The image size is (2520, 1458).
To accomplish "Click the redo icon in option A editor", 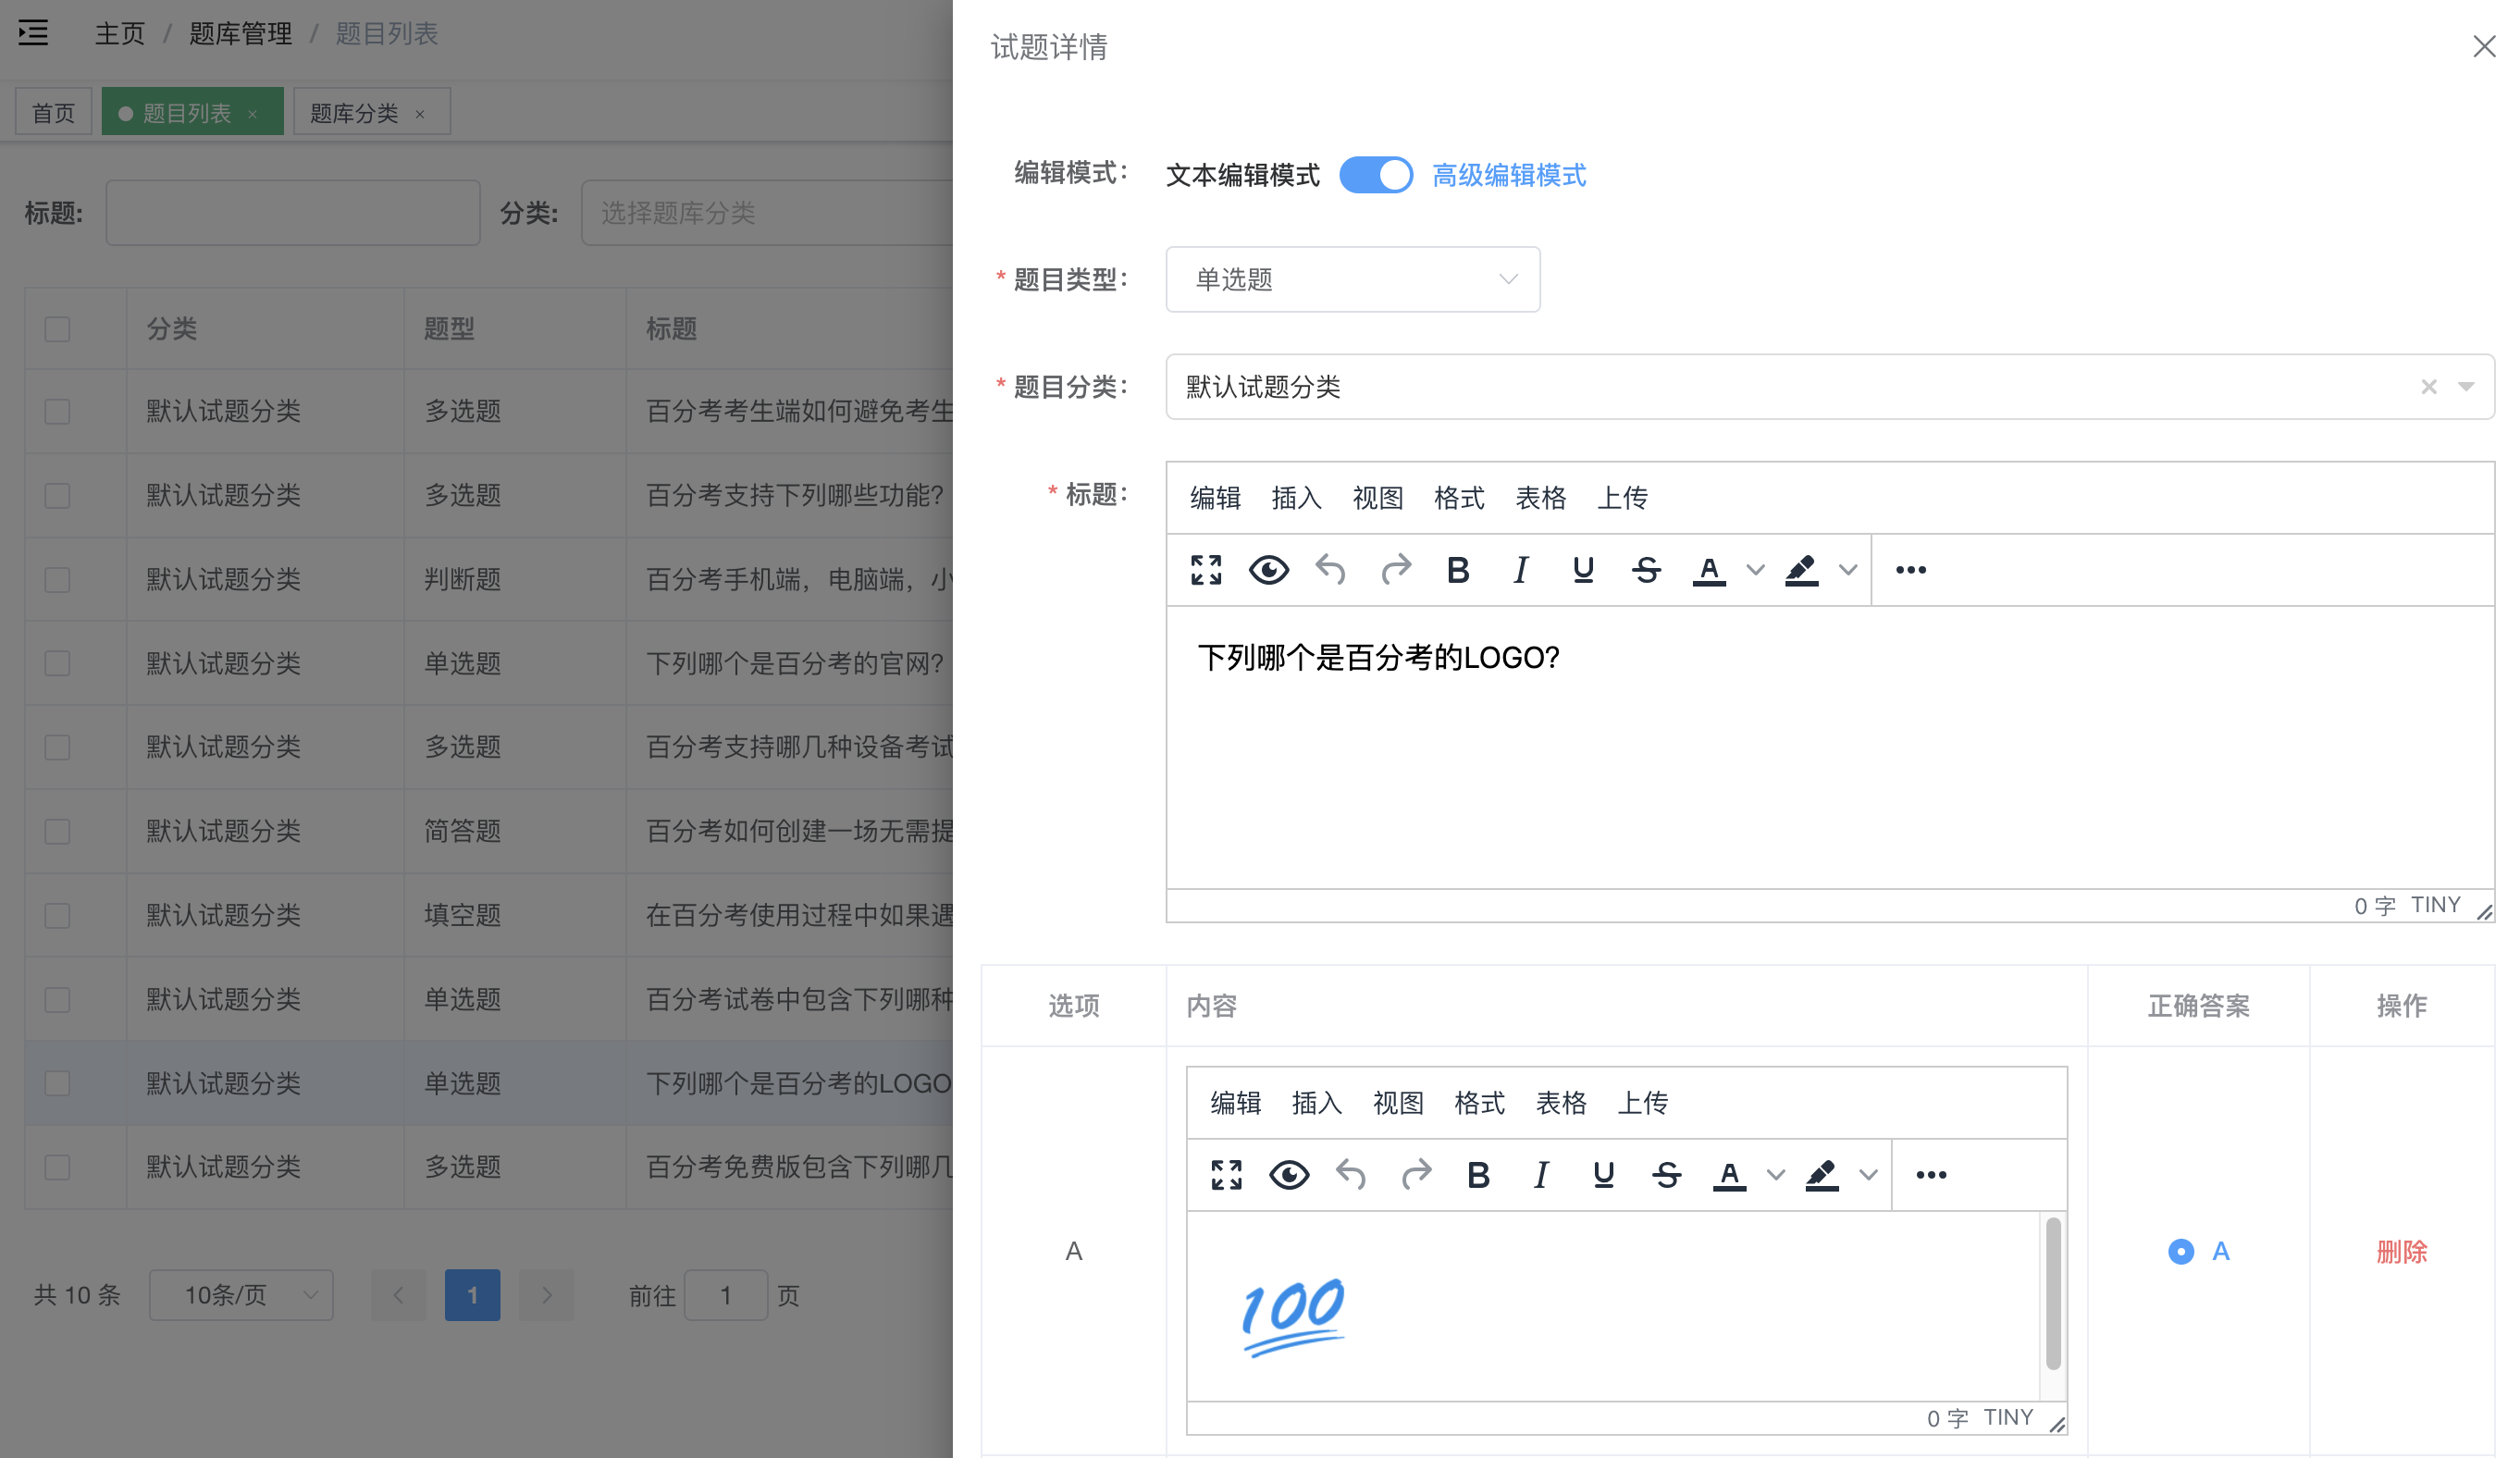I will [x=1417, y=1174].
